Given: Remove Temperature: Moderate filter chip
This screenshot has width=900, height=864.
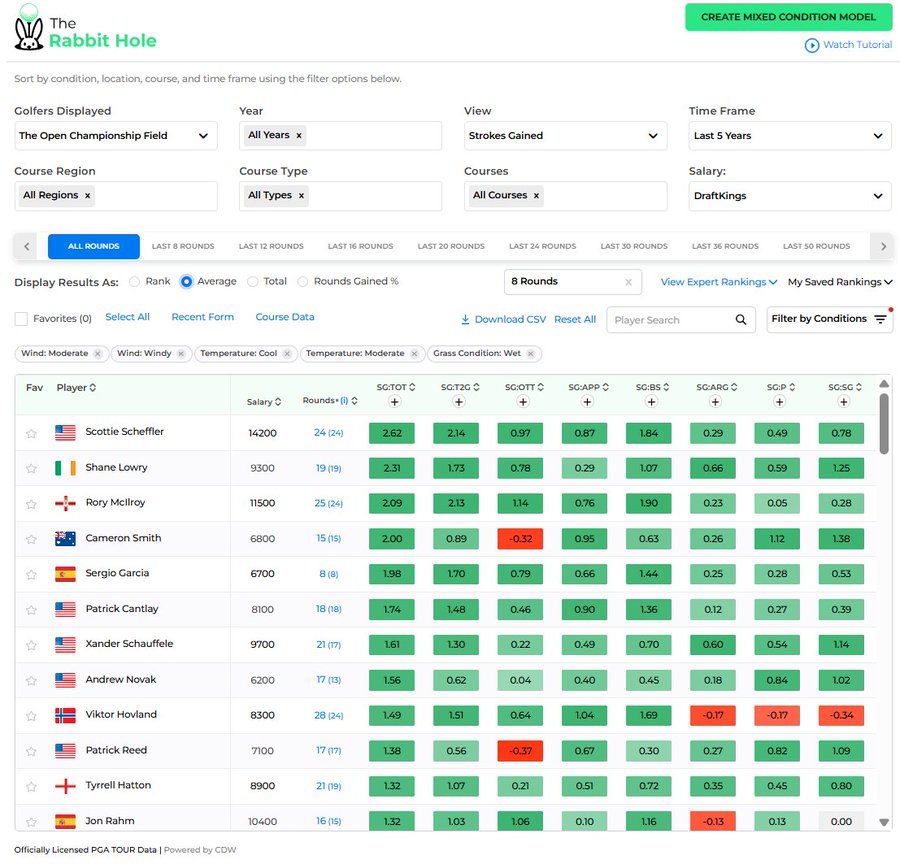Looking at the screenshot, I should pos(414,354).
